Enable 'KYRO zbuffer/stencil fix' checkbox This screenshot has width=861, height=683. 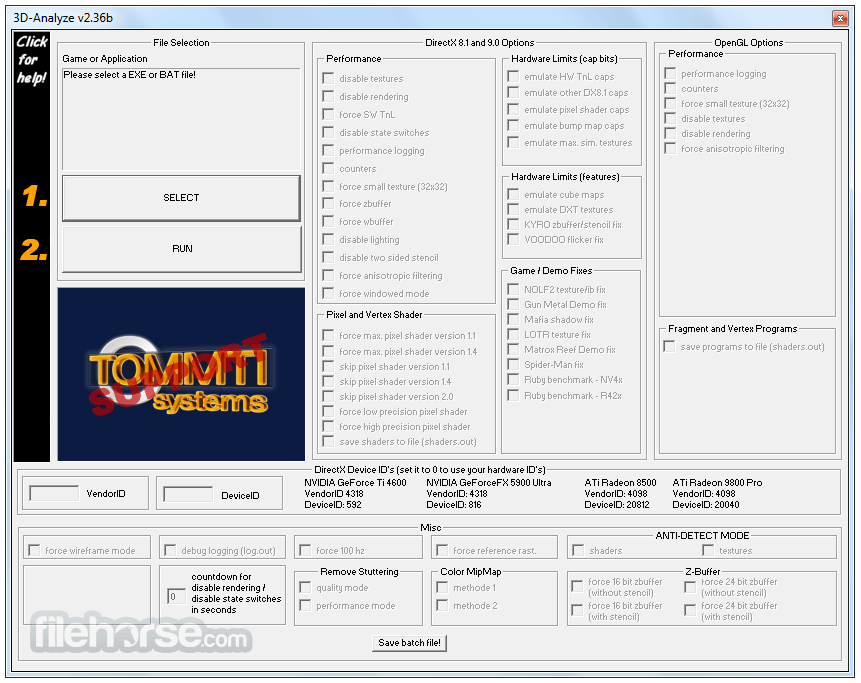coord(513,224)
